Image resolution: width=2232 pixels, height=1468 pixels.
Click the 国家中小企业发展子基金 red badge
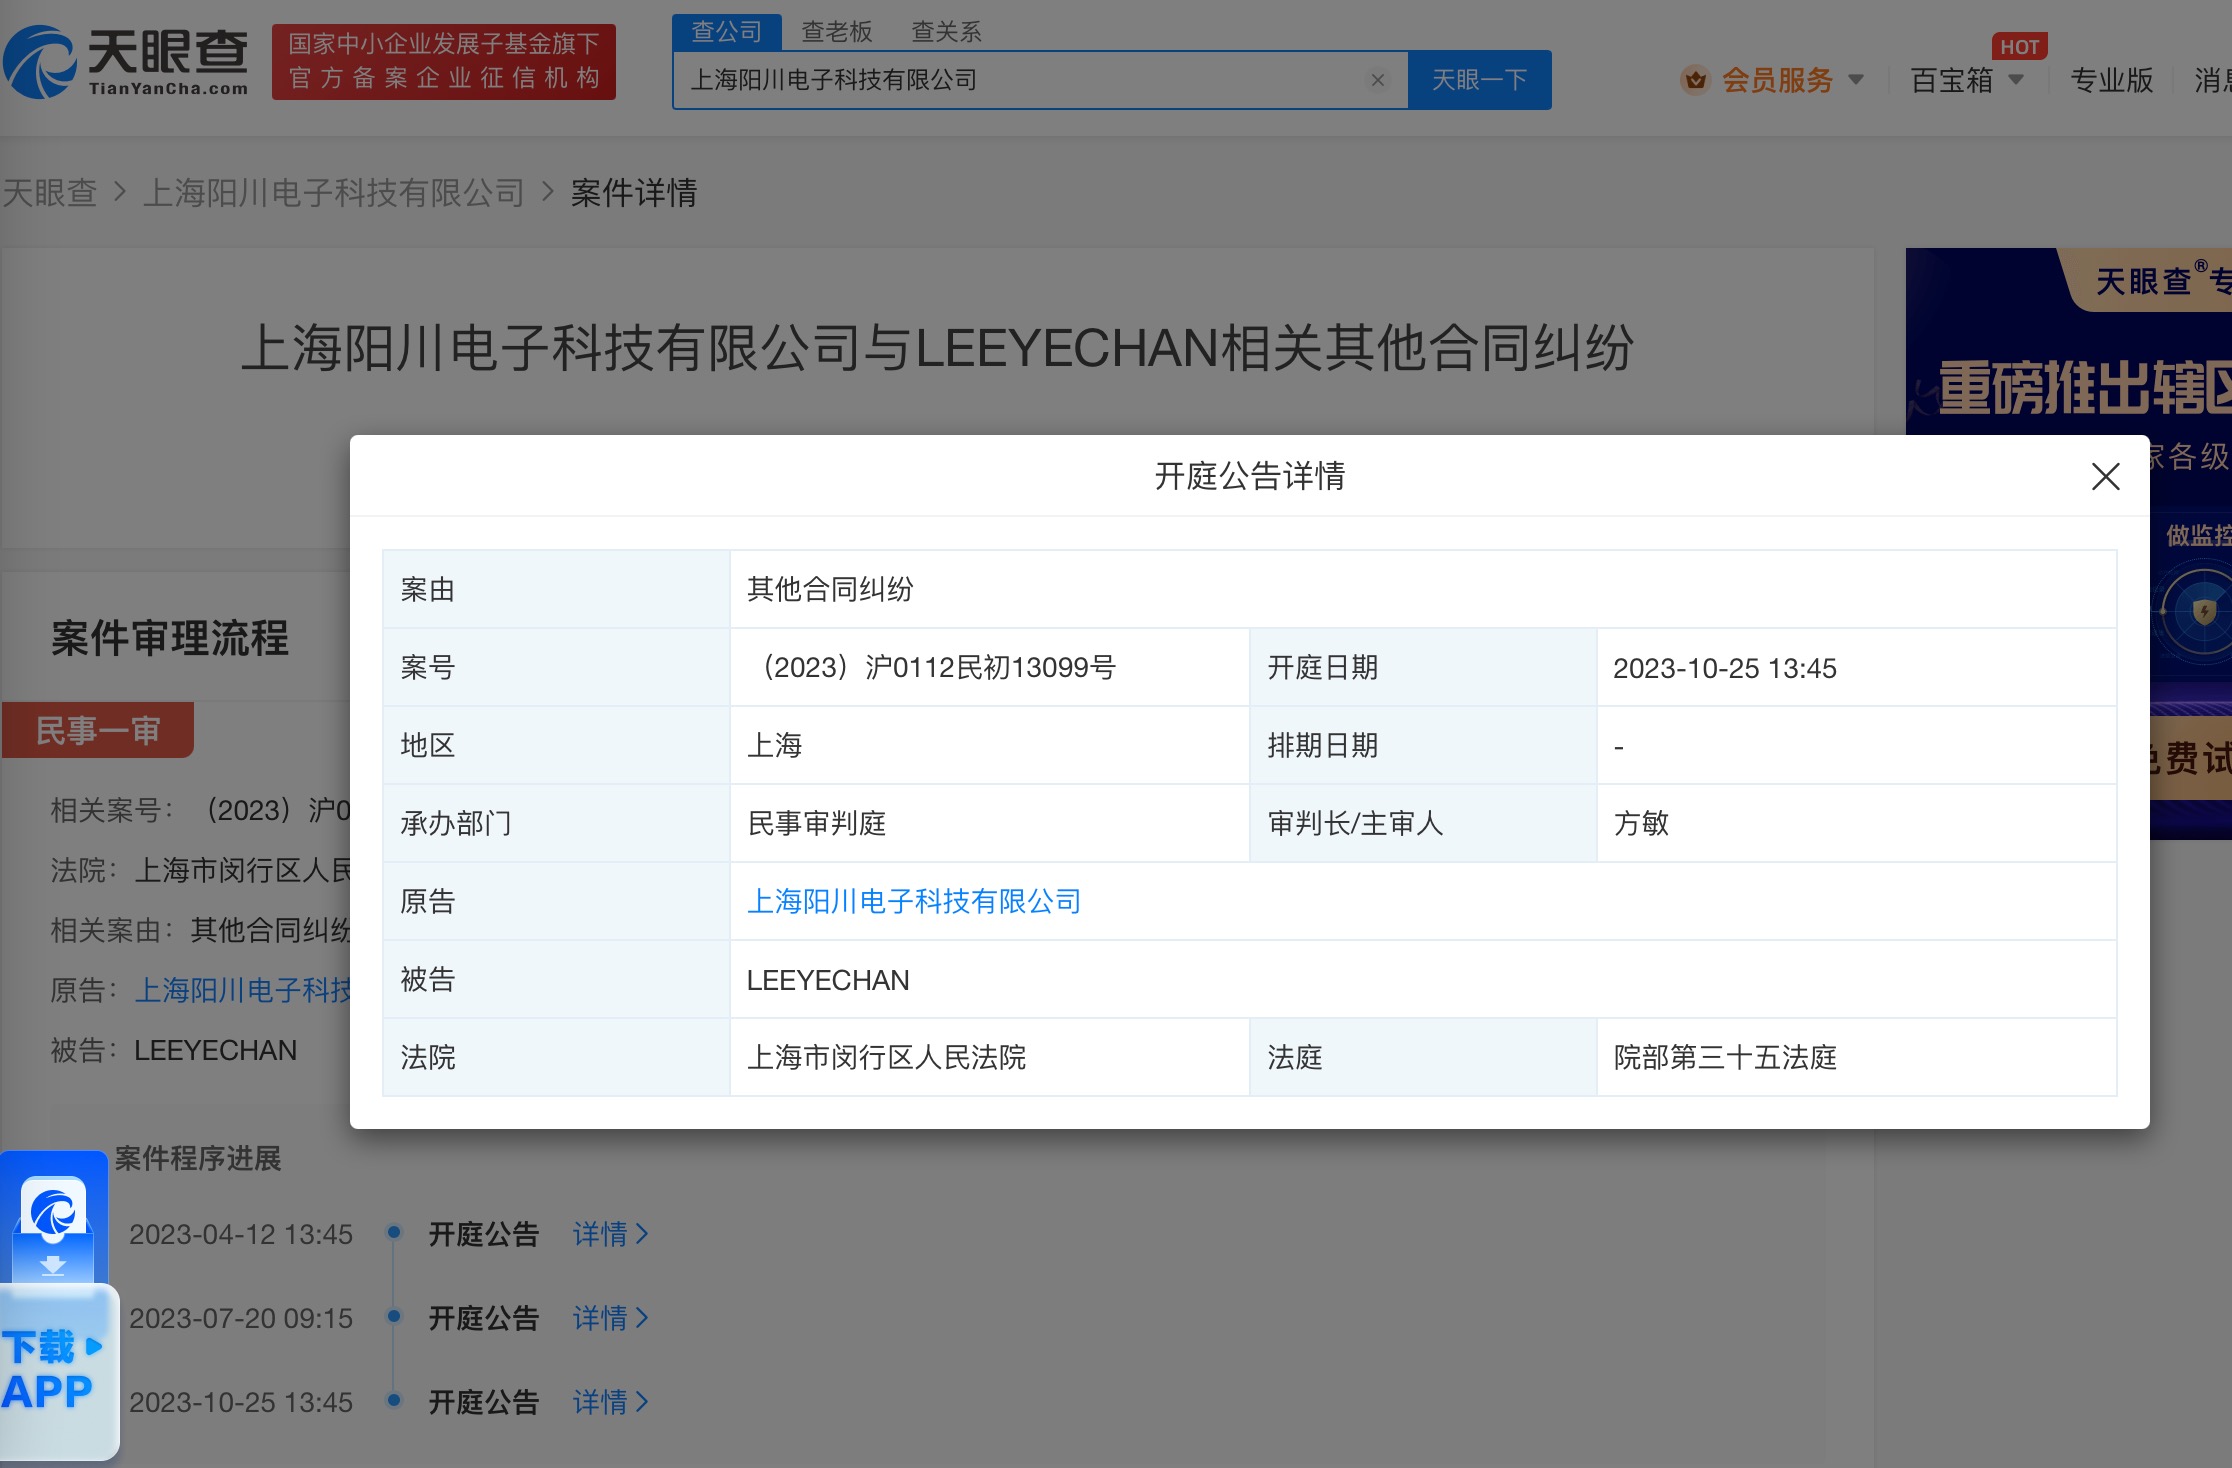tap(444, 62)
